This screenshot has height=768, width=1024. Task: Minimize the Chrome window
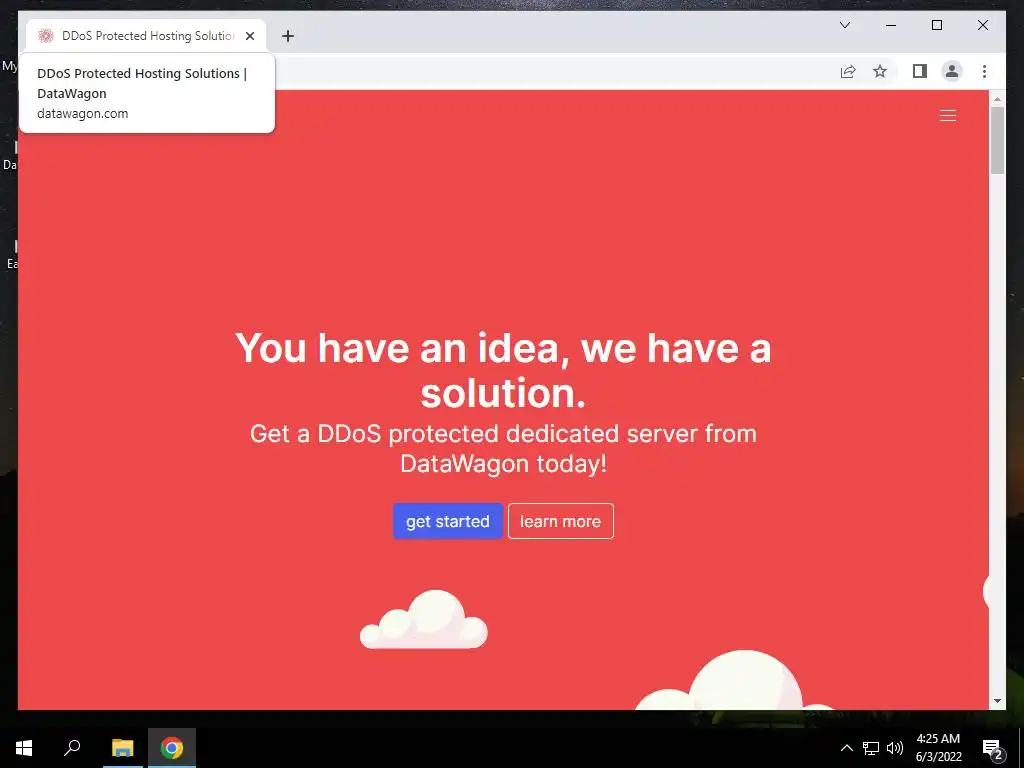tap(891, 25)
